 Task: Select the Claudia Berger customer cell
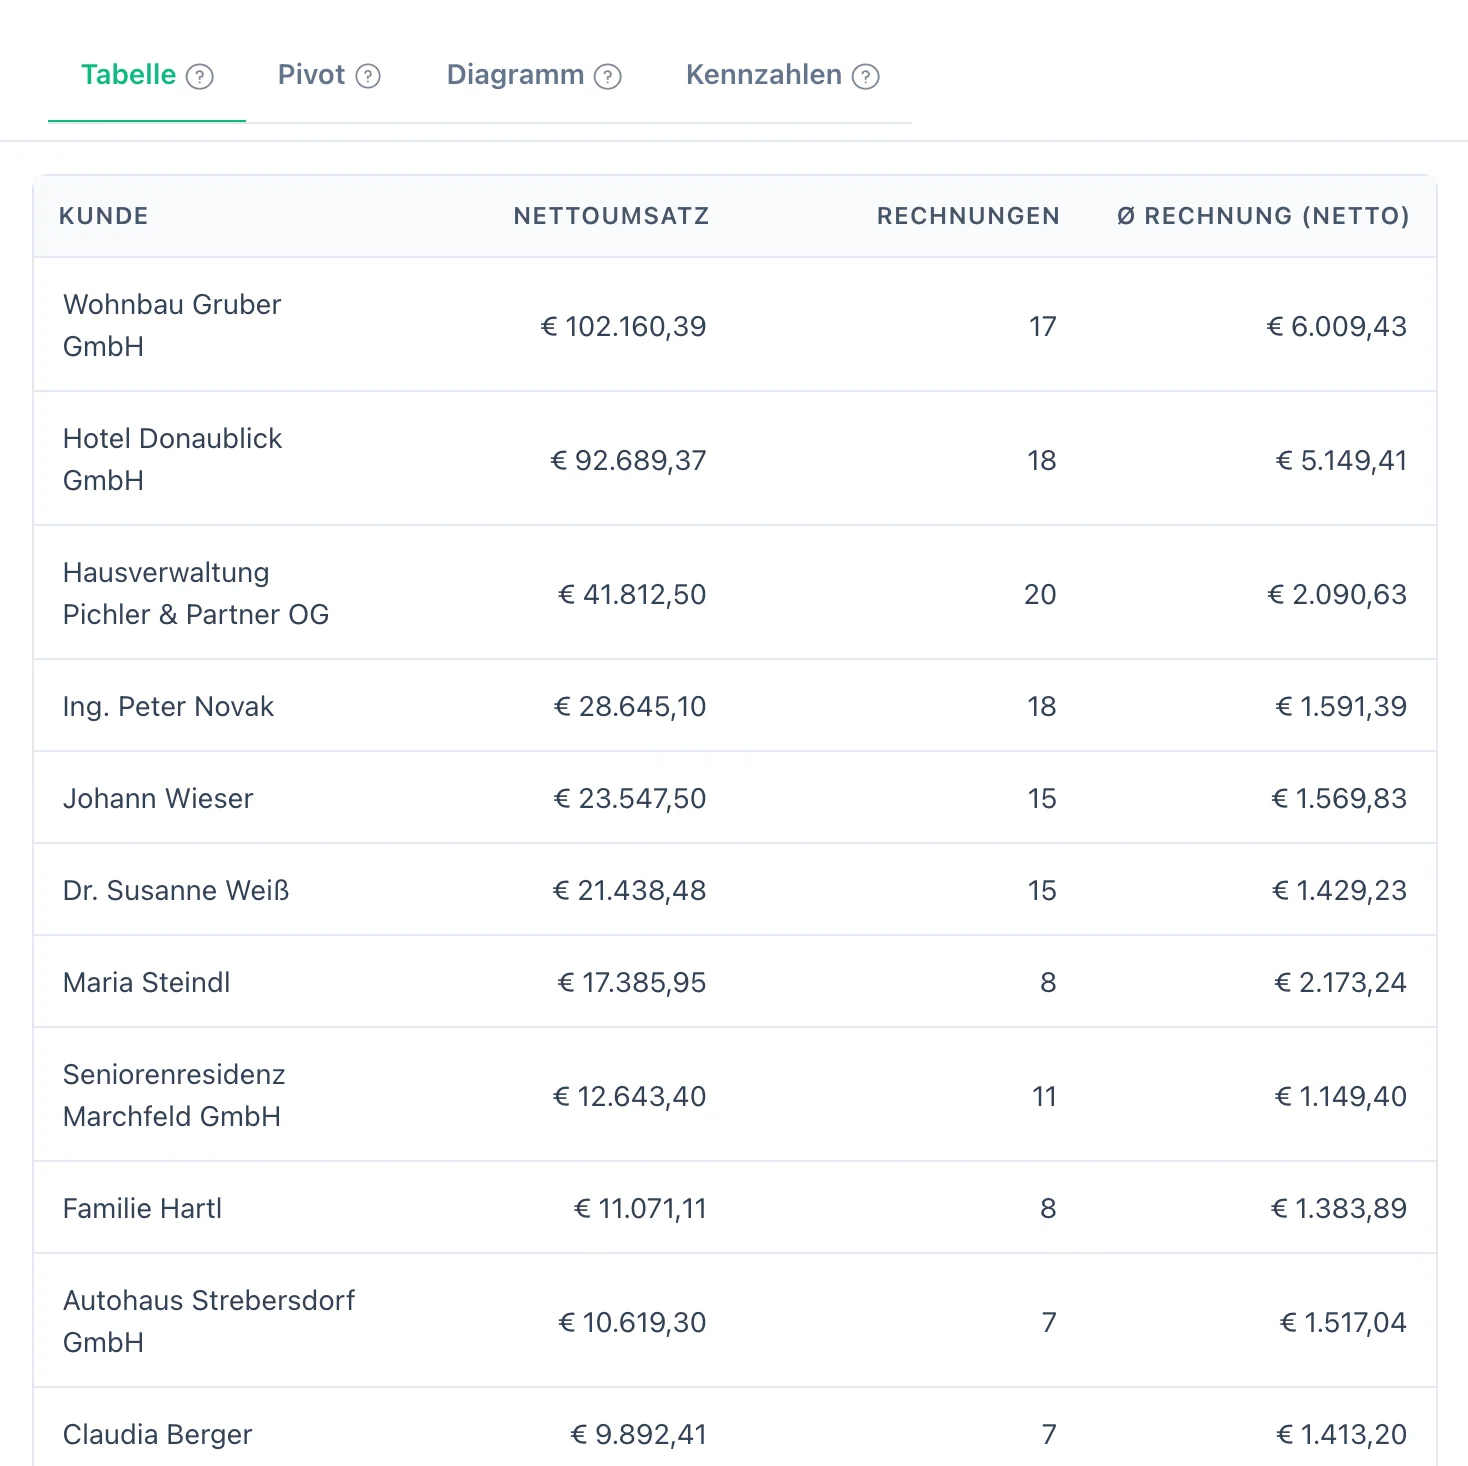pos(157,1434)
